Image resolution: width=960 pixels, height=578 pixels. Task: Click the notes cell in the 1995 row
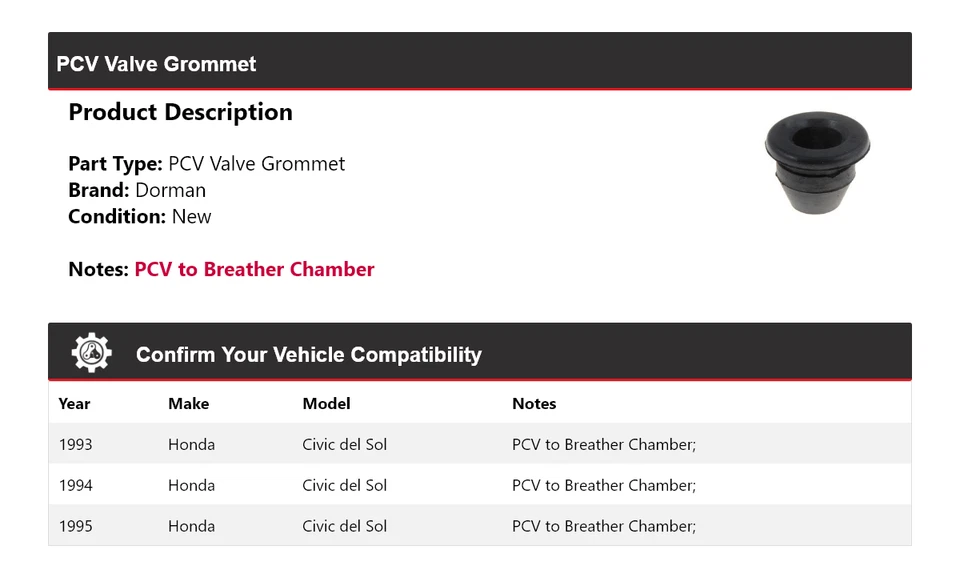pyautogui.click(x=603, y=526)
